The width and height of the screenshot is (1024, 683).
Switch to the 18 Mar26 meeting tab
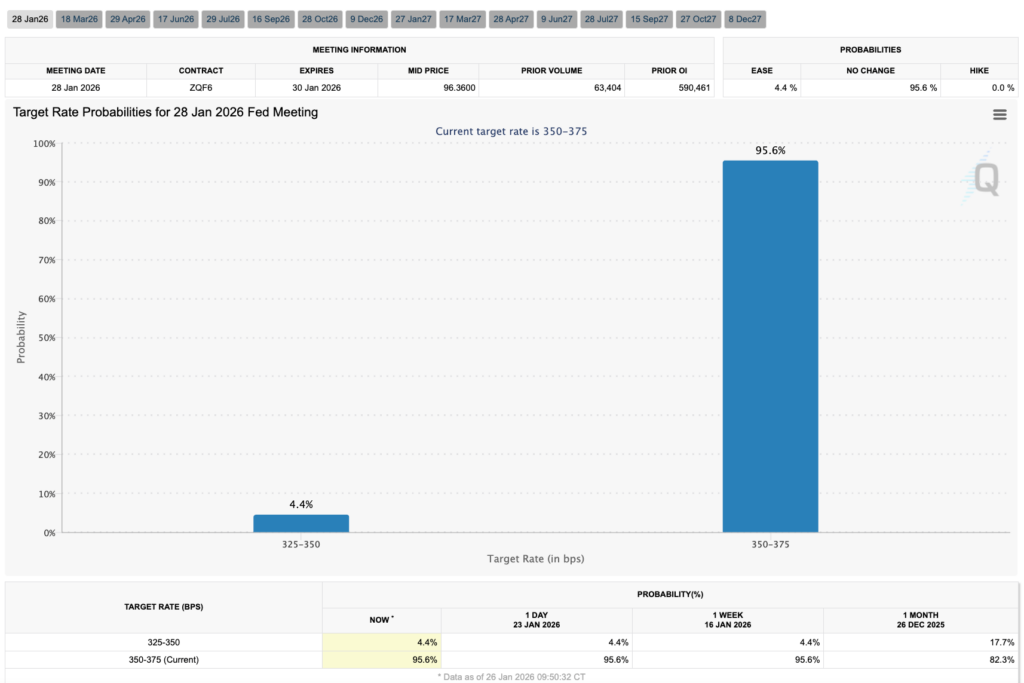(x=79, y=19)
